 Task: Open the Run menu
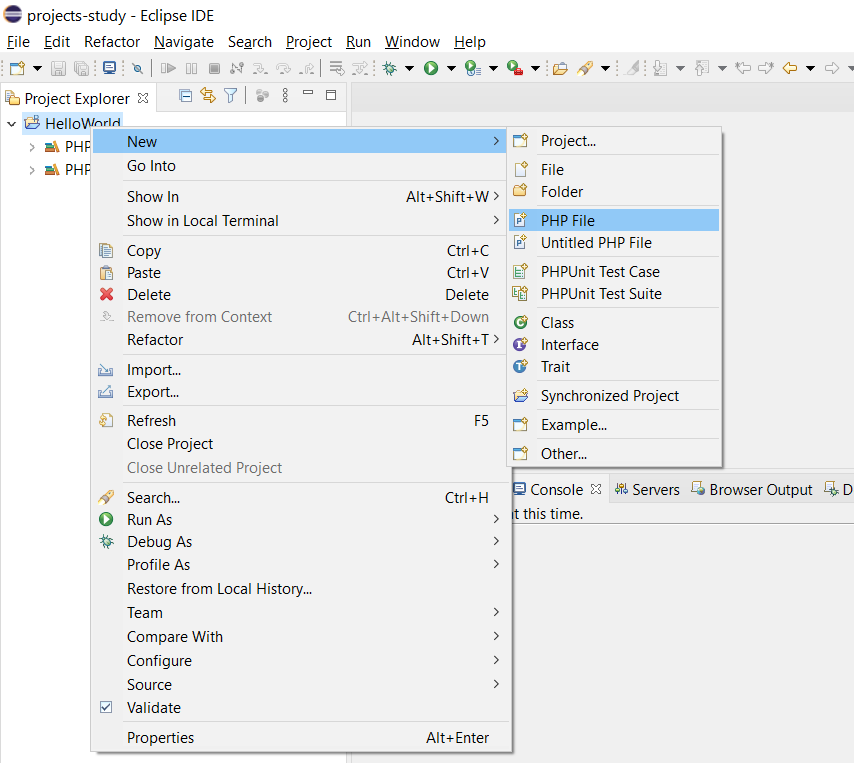(x=358, y=42)
